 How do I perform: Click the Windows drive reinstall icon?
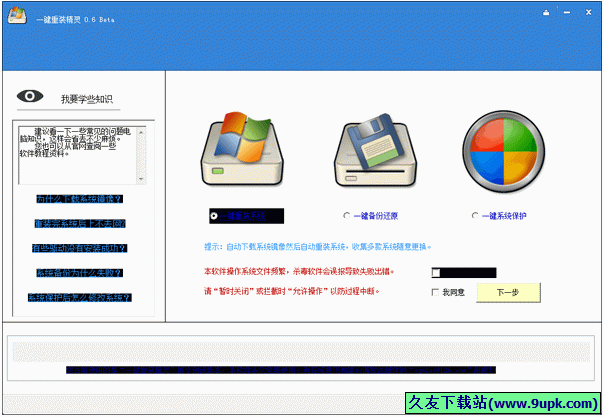[x=242, y=149]
